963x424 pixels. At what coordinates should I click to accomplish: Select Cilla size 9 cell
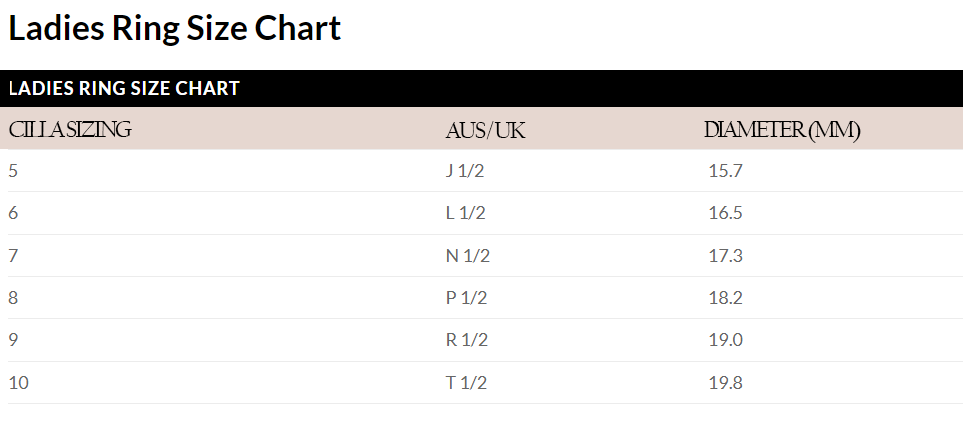click(x=13, y=340)
